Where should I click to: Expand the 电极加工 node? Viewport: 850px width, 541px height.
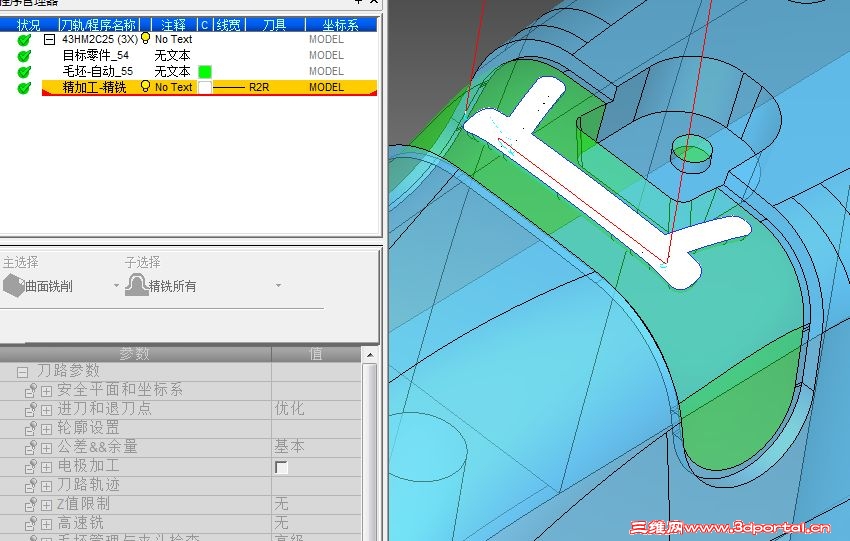47,467
